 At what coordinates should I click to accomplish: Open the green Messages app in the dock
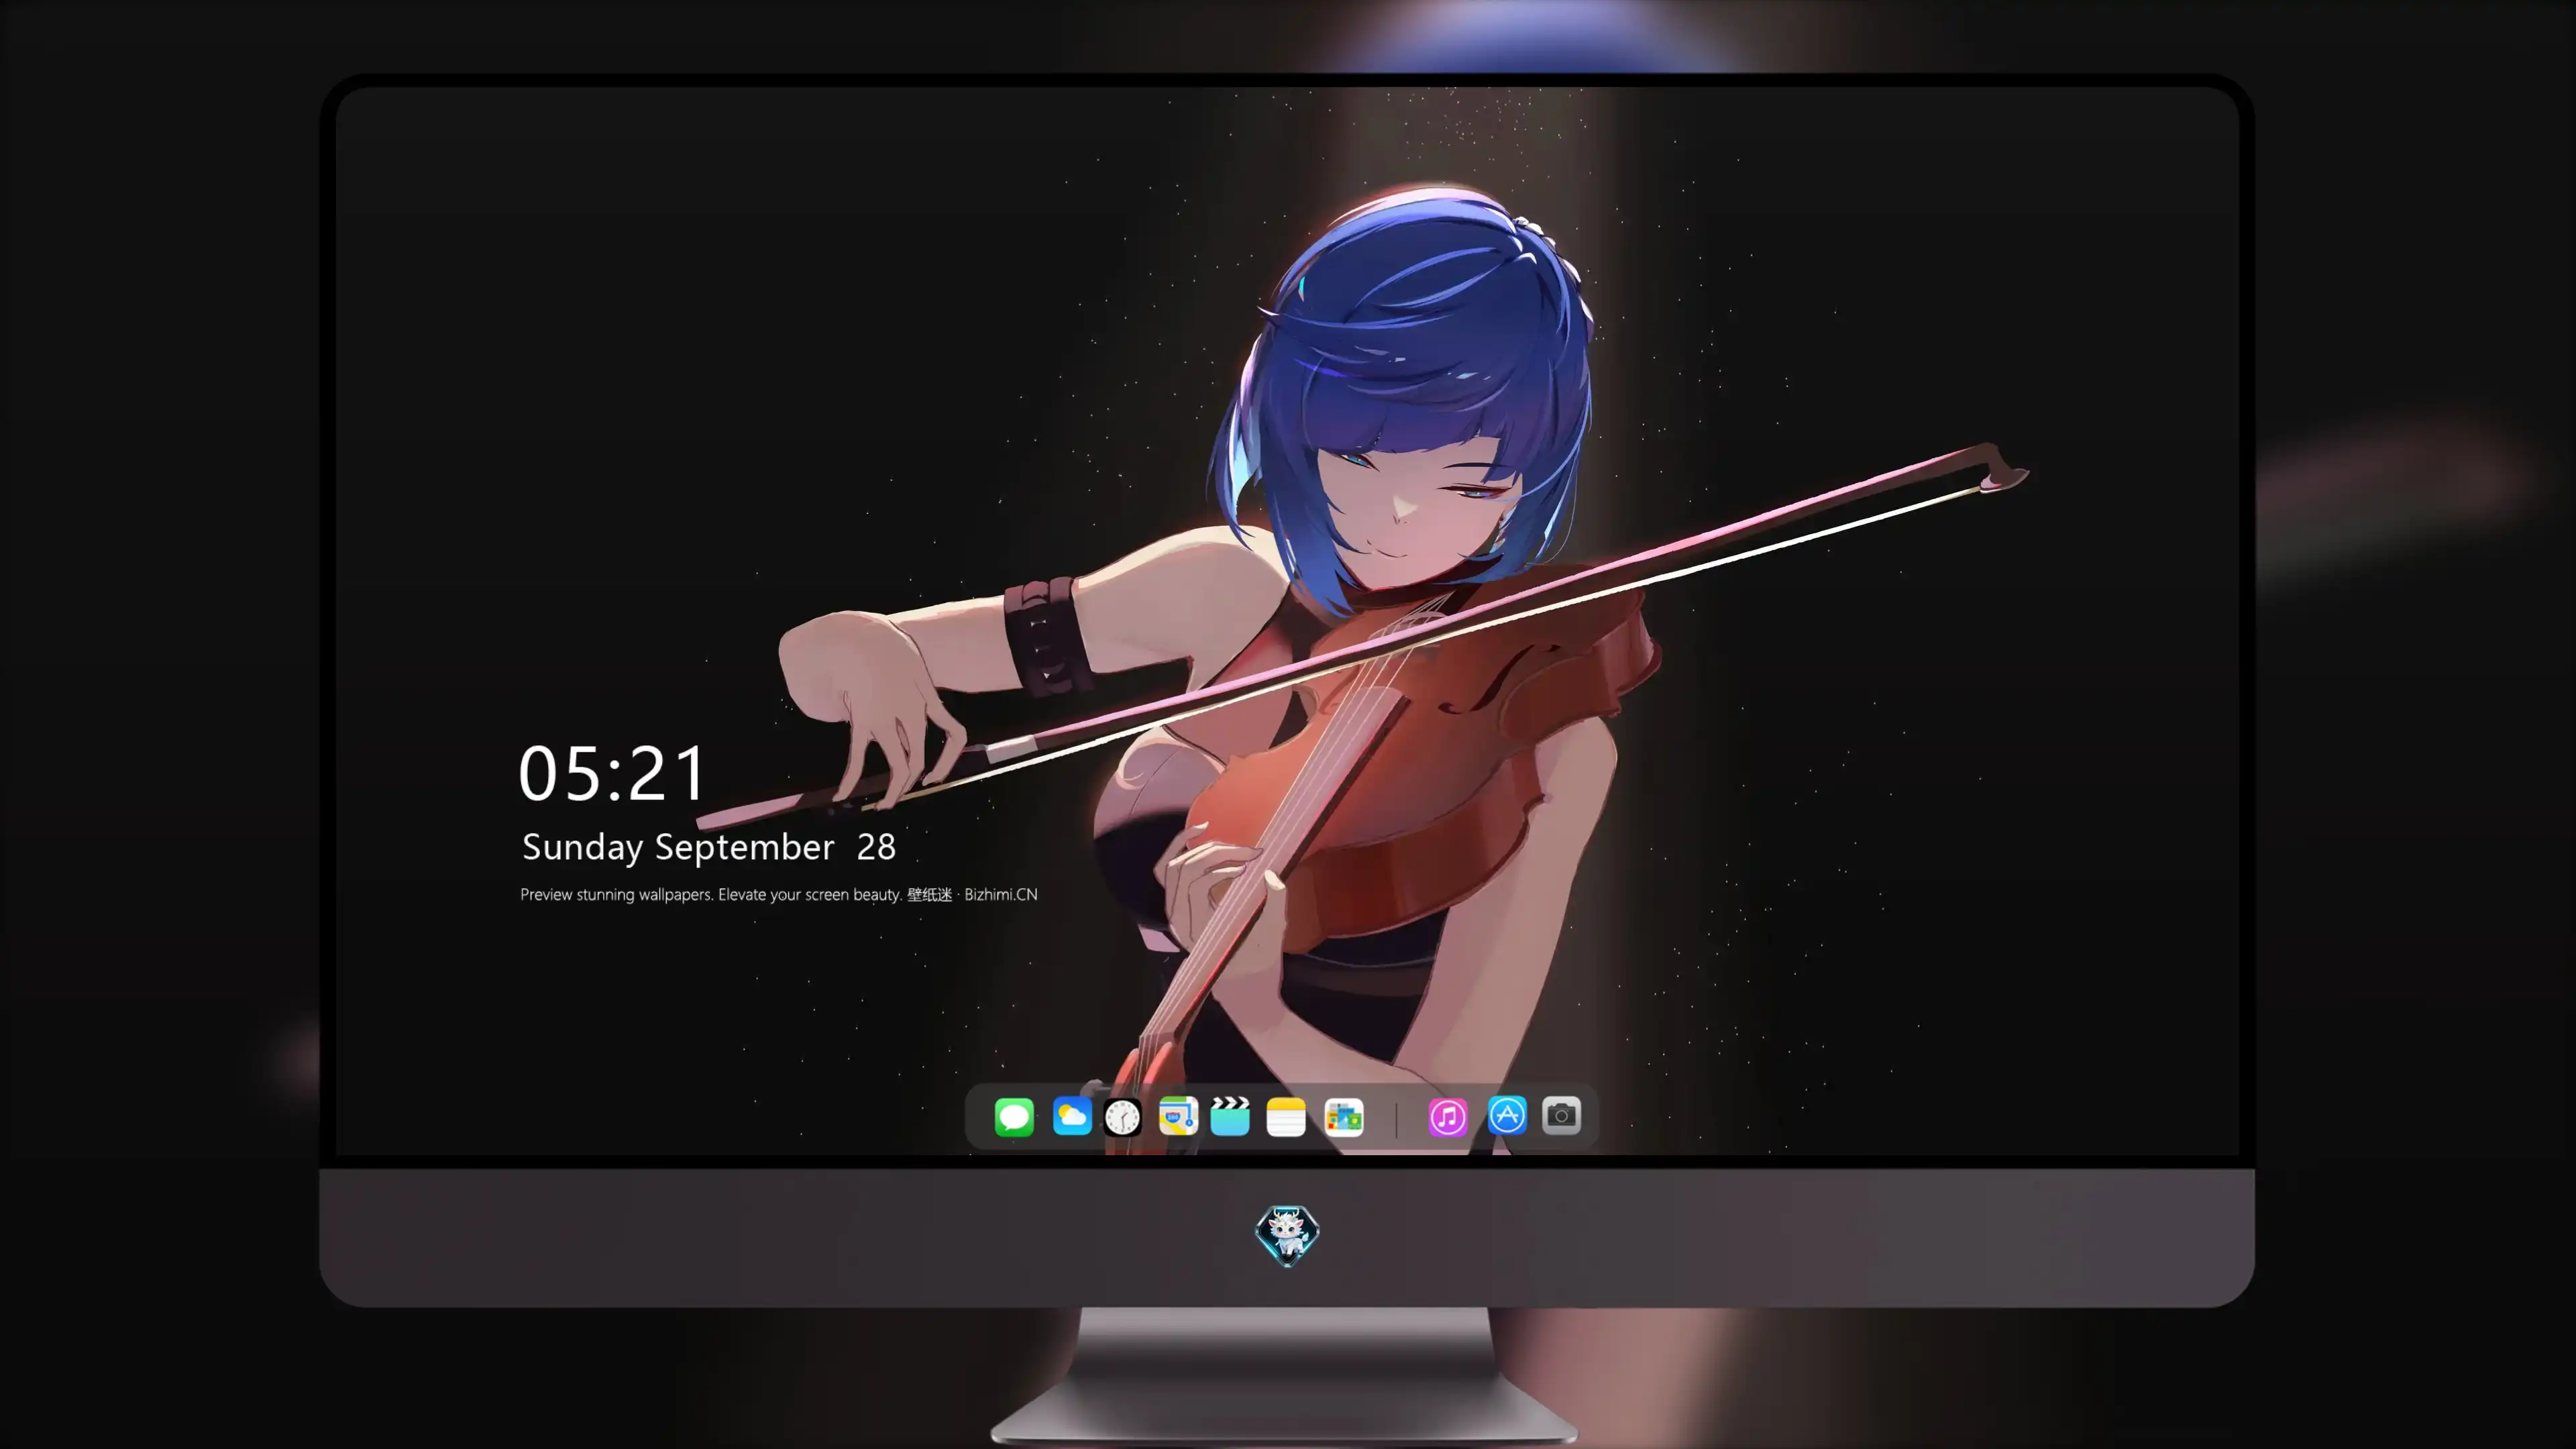[x=1014, y=1116]
